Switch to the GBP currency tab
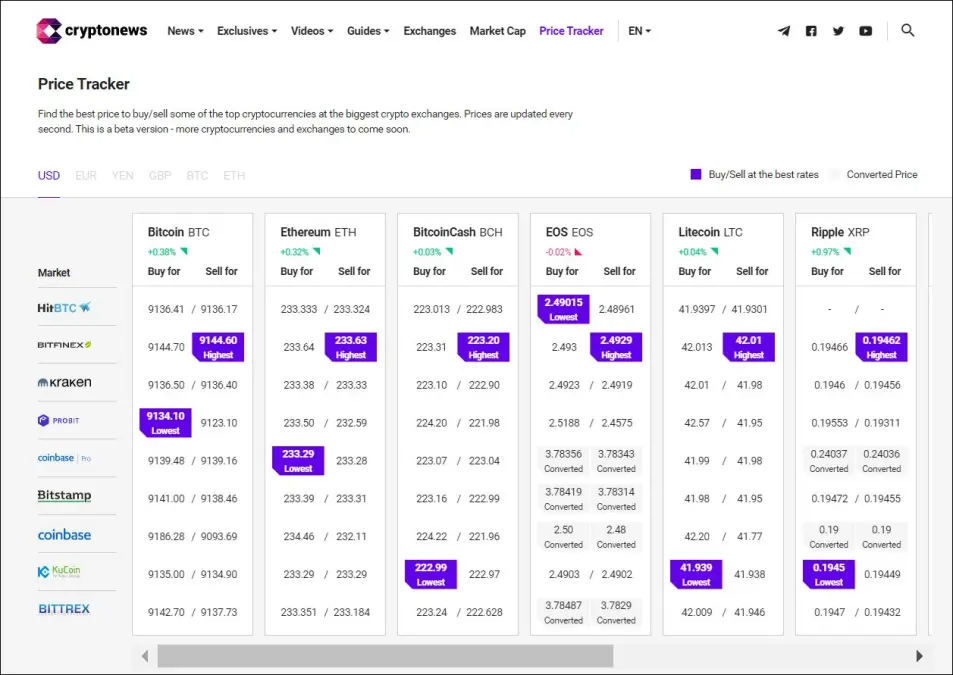The width and height of the screenshot is (953, 675). click(x=160, y=176)
